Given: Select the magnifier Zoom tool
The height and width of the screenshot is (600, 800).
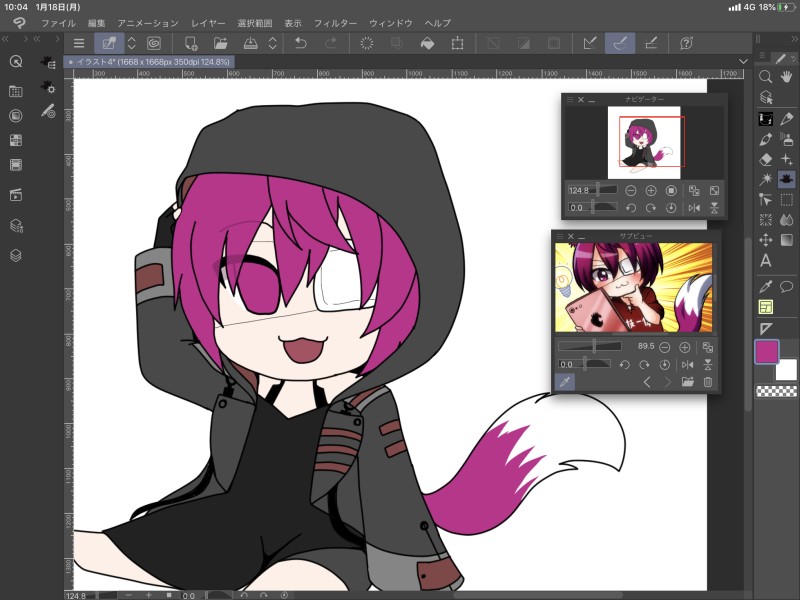Looking at the screenshot, I should tap(765, 77).
